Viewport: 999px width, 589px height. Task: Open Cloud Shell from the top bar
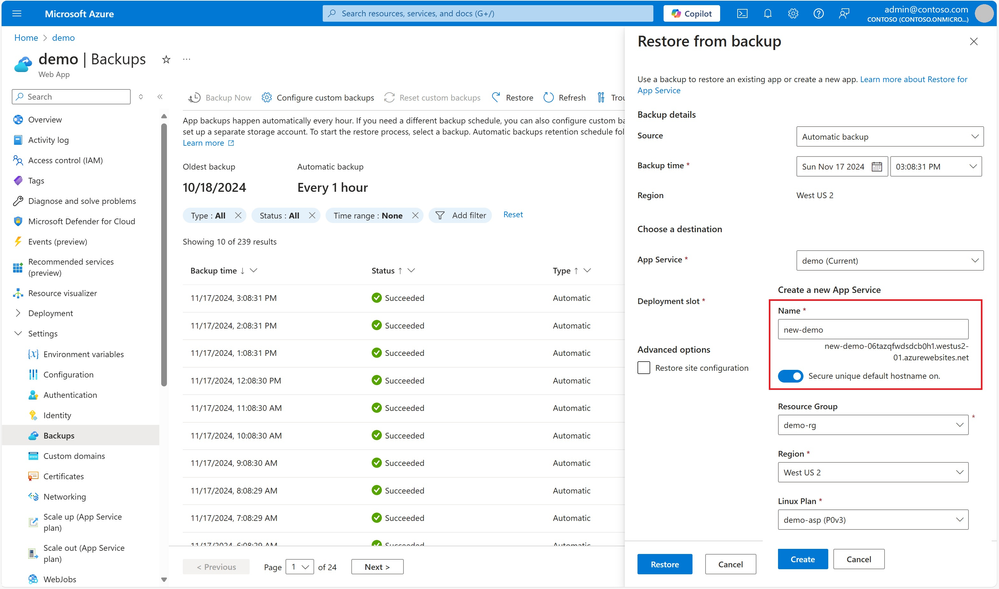742,13
